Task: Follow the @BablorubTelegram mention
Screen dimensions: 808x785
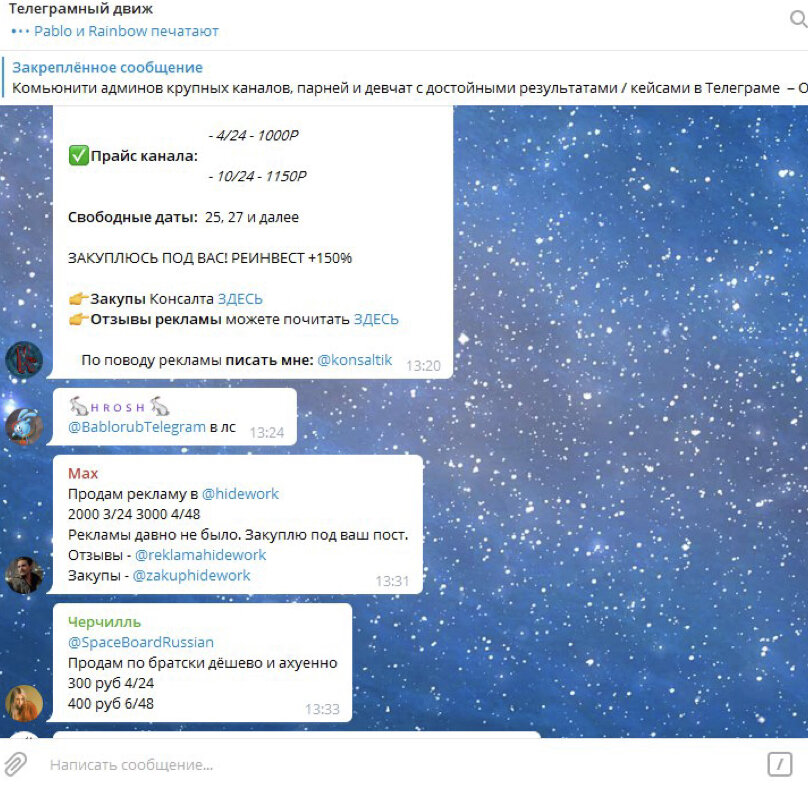Action: (x=137, y=427)
